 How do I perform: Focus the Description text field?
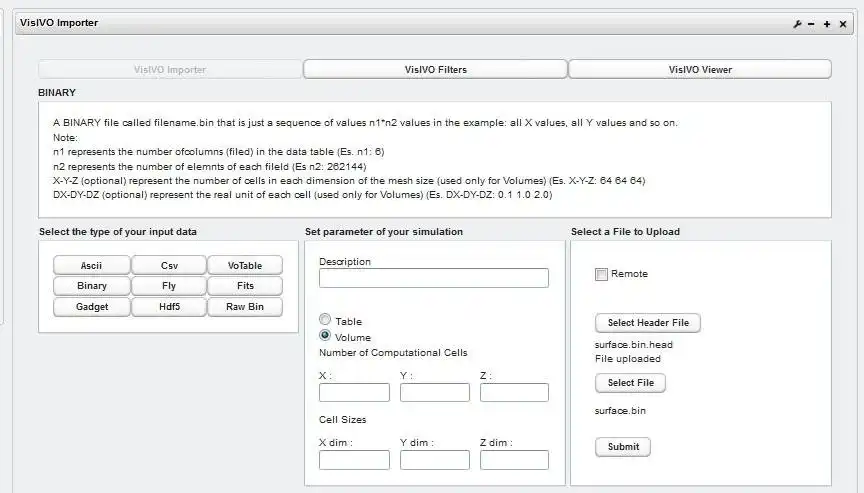click(x=434, y=278)
